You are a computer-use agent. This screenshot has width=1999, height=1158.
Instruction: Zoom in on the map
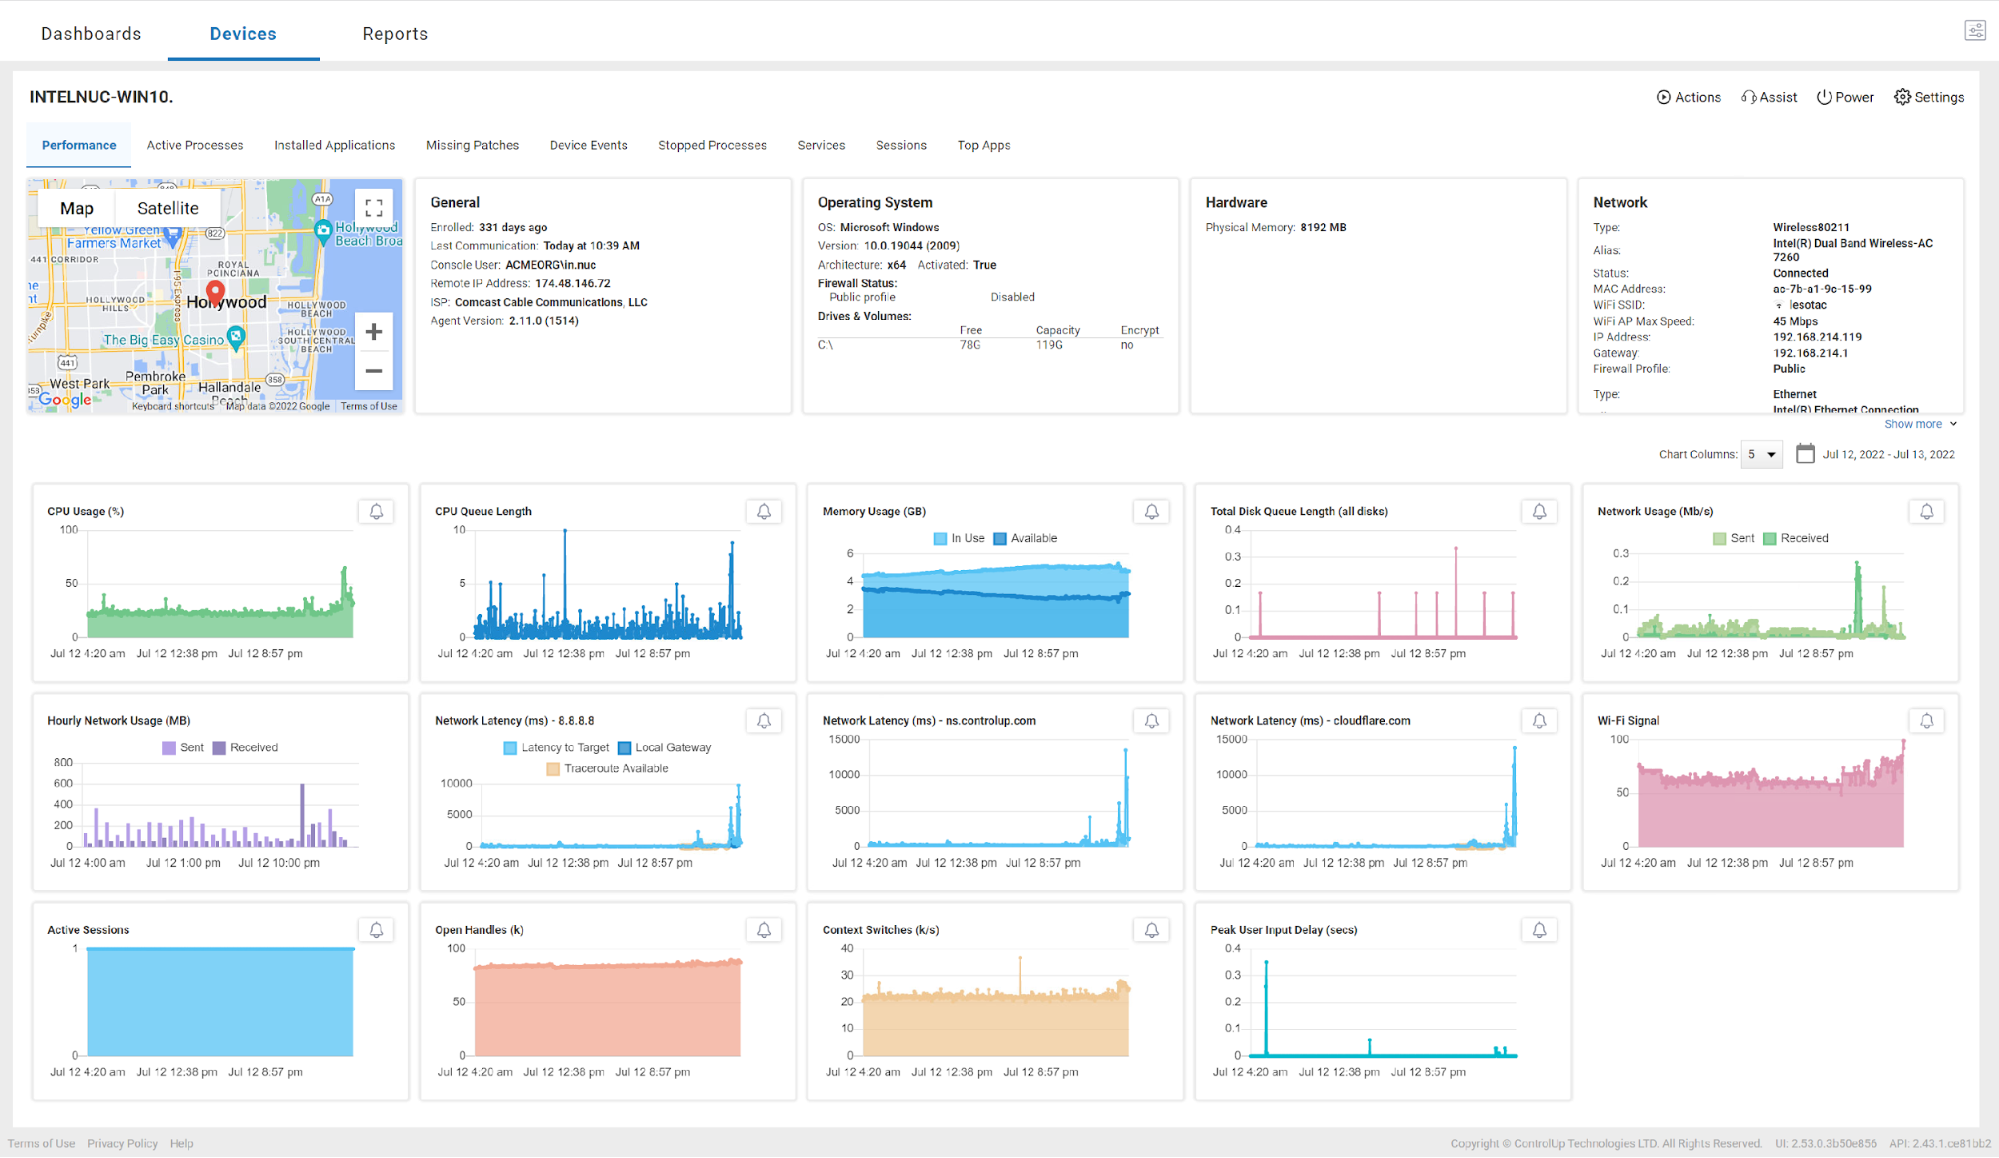(x=374, y=332)
